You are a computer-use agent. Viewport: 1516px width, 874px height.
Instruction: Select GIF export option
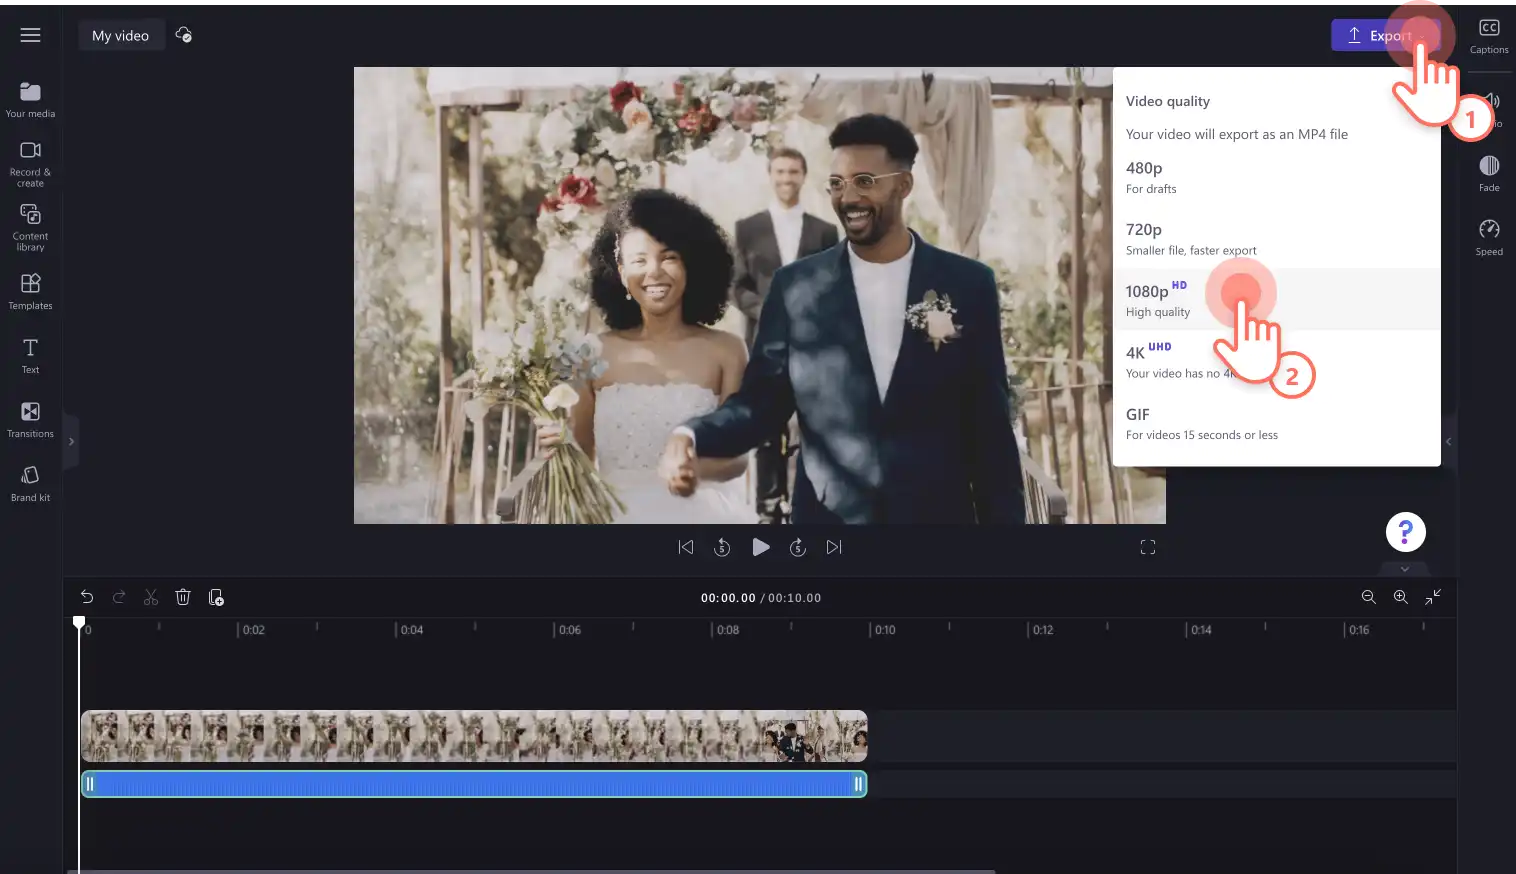click(1276, 423)
